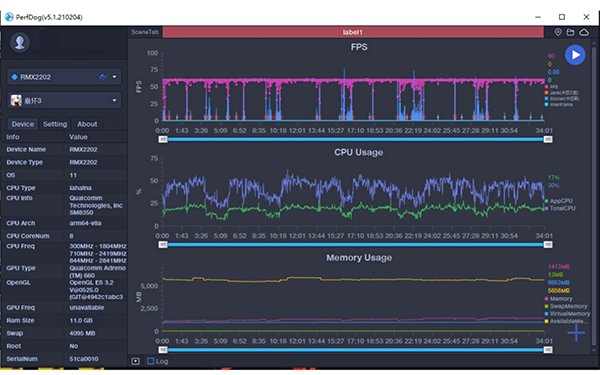The height and width of the screenshot is (375, 600).
Task: Toggle Stutter series in FPS legend
Action: 561,98
